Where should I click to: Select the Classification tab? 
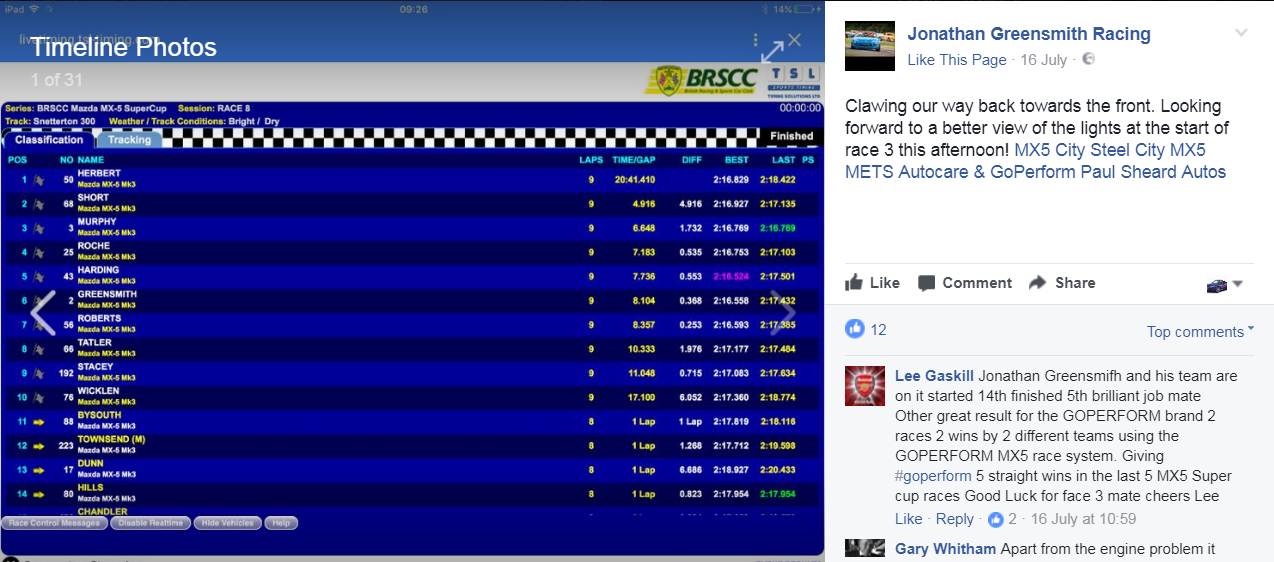pos(49,140)
